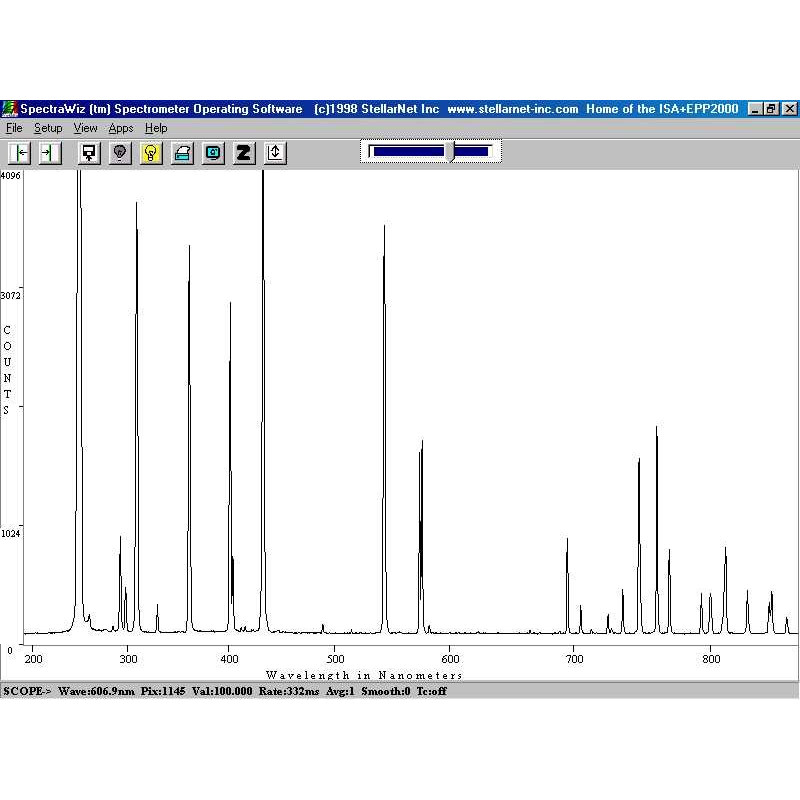Click the save spectrum disk icon
This screenshot has width=800, height=800.
tap(89, 153)
